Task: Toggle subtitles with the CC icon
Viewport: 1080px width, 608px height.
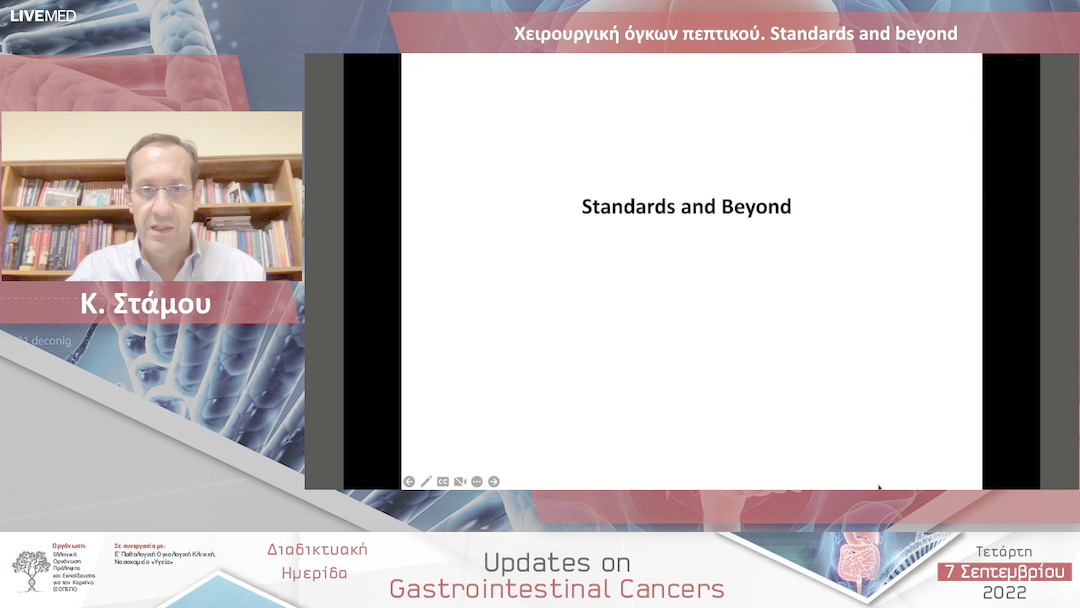Action: point(443,481)
